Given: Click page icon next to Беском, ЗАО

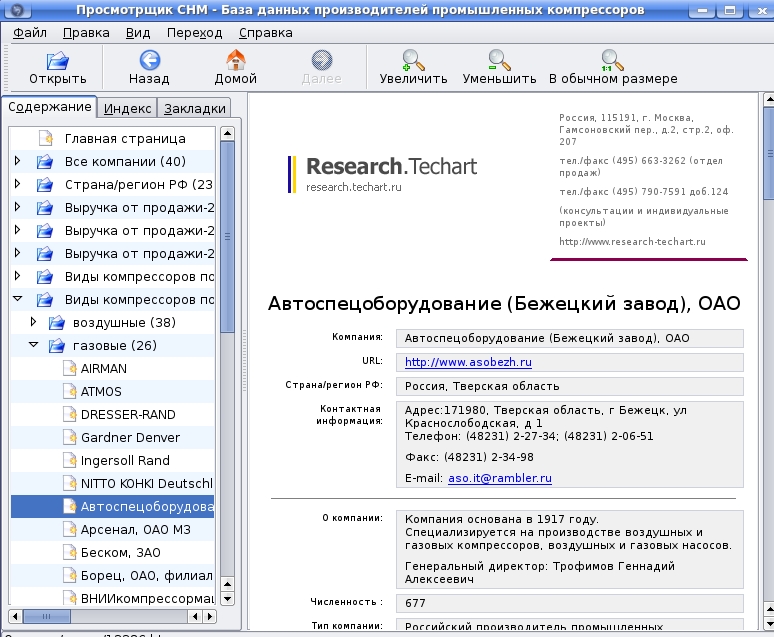Looking at the screenshot, I should point(70,553).
